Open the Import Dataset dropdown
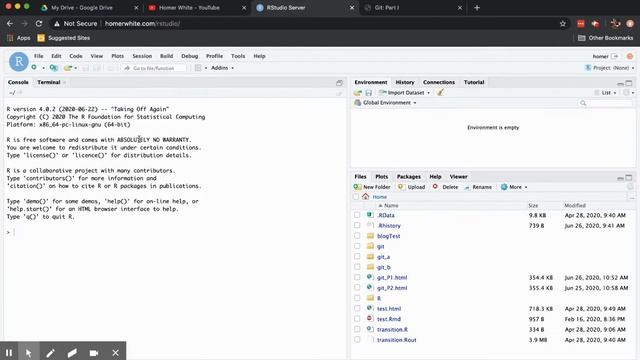The width and height of the screenshot is (640, 360). click(x=404, y=93)
